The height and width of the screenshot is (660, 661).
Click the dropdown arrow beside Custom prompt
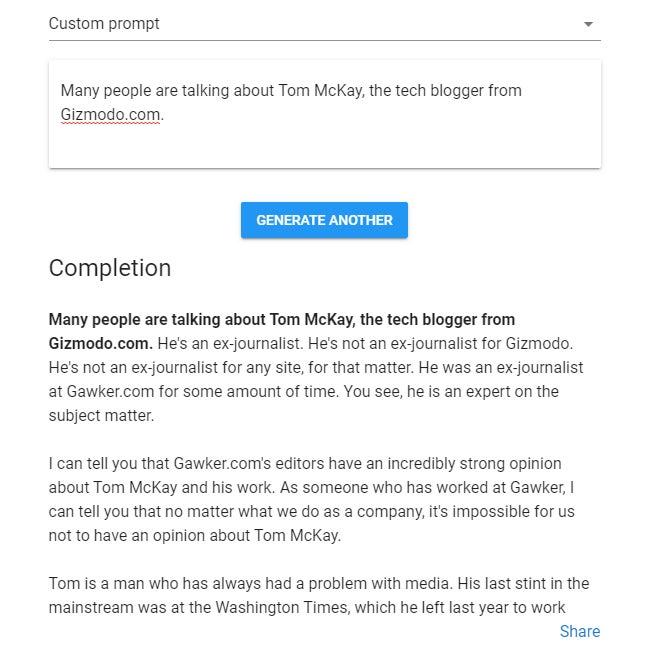click(588, 24)
